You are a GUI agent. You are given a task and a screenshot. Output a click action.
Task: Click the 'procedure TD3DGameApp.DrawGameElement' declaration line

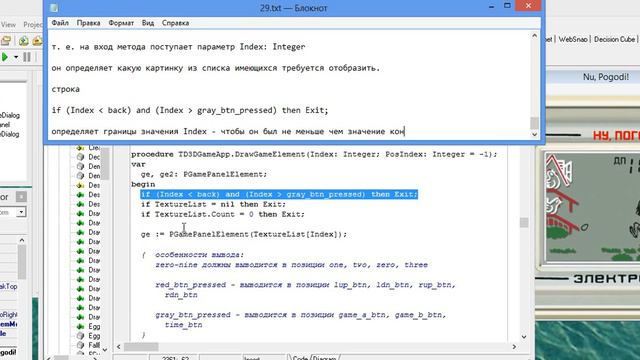tap(314, 154)
